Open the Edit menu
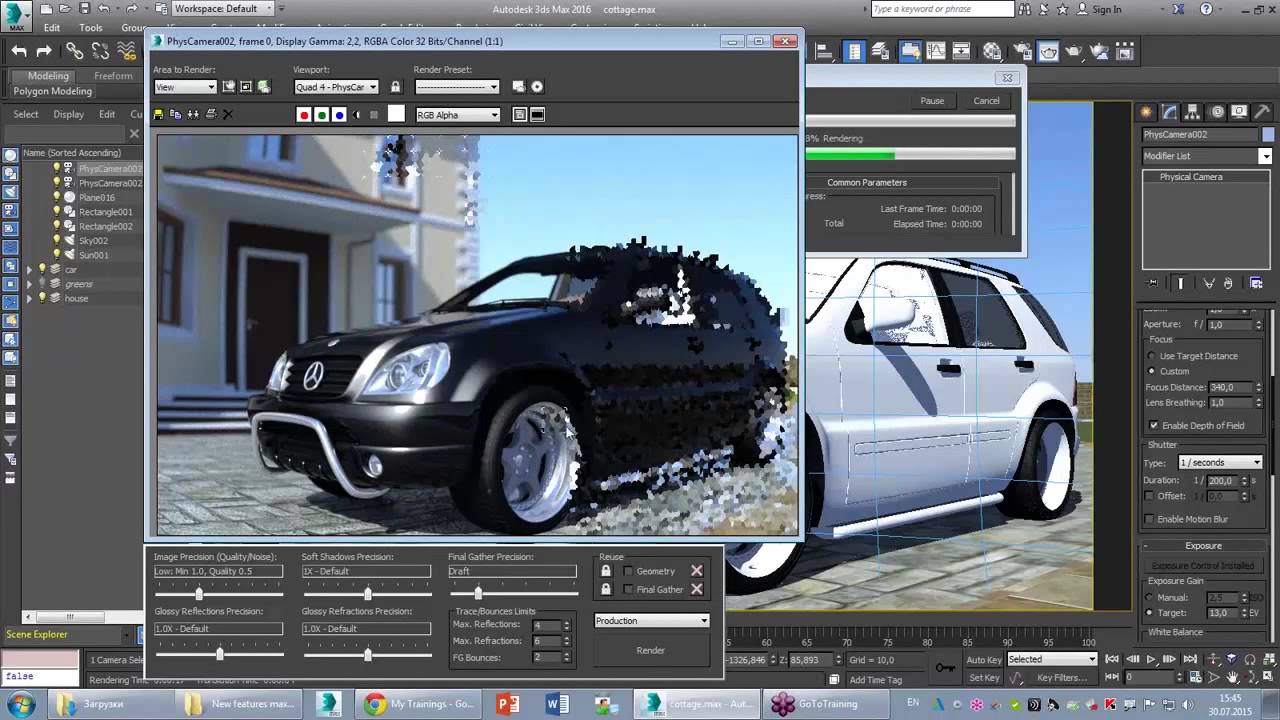 click(x=51, y=28)
